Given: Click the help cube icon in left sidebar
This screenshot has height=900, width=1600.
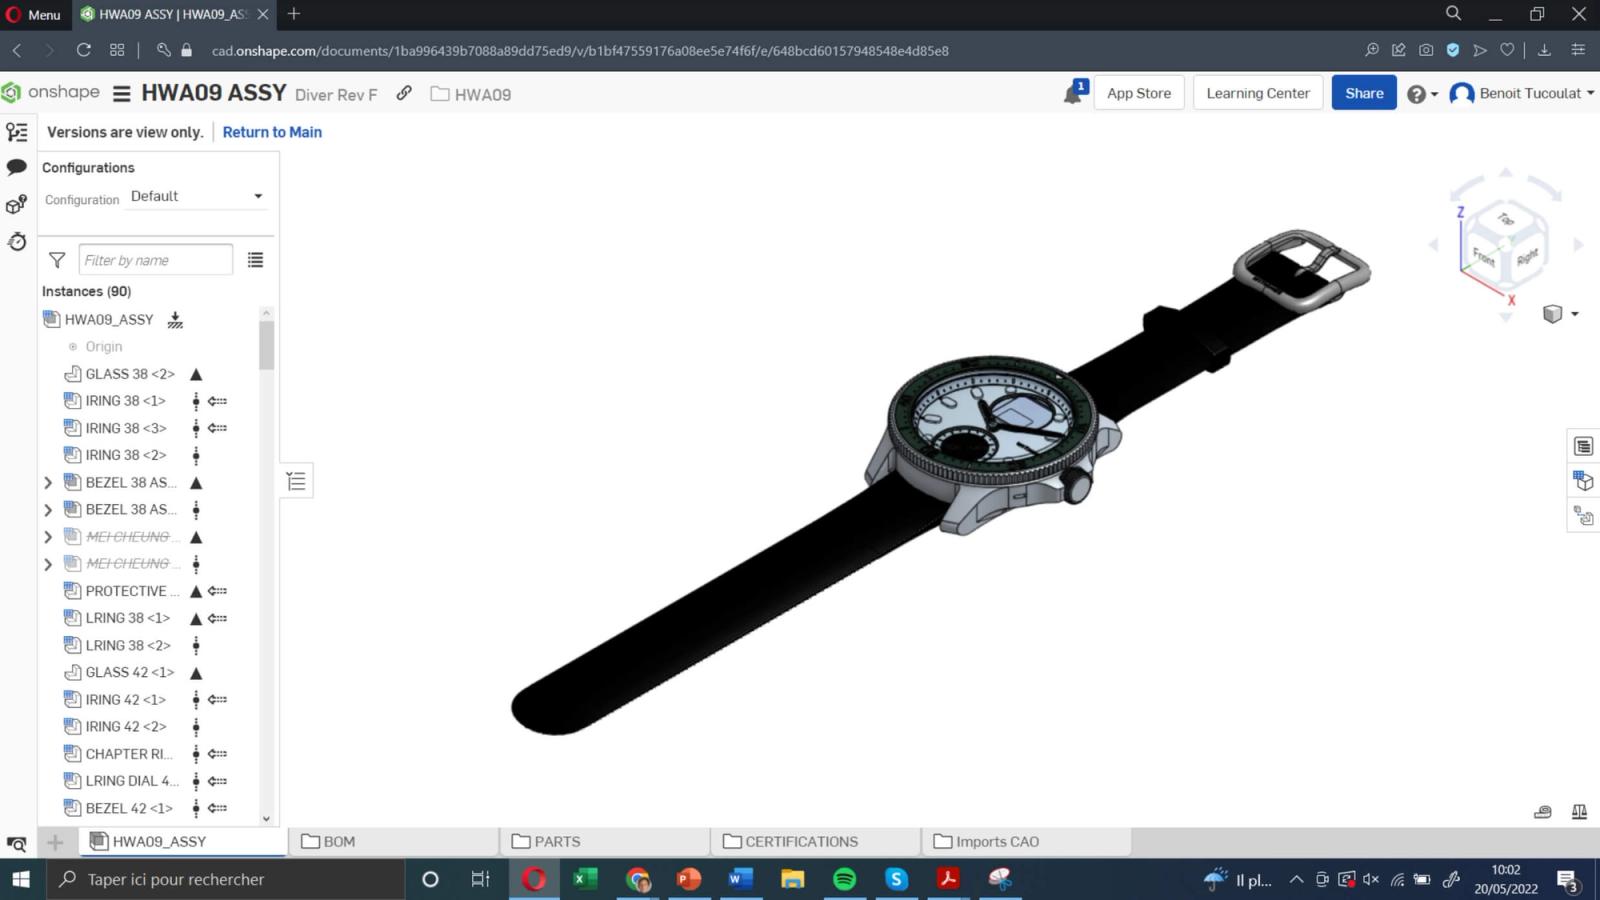Looking at the screenshot, I should 17,205.
